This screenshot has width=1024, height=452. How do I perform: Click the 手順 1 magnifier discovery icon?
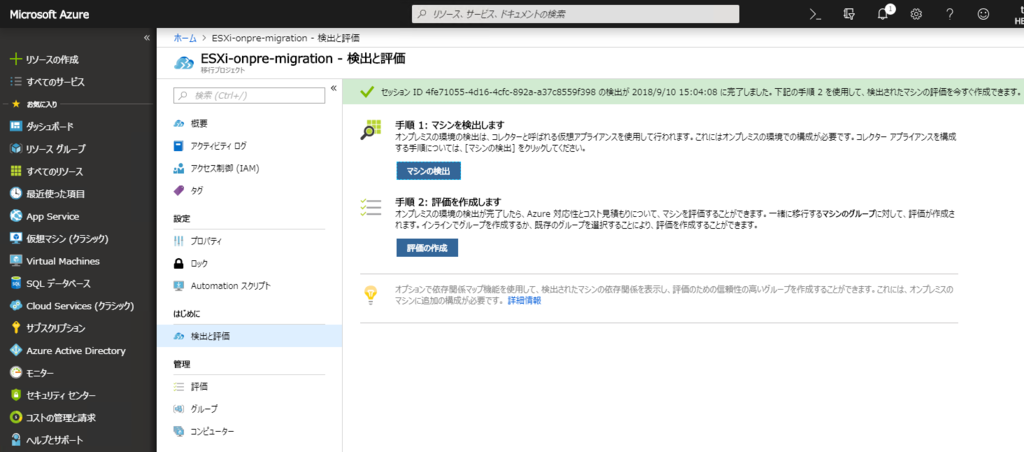pyautogui.click(x=370, y=130)
